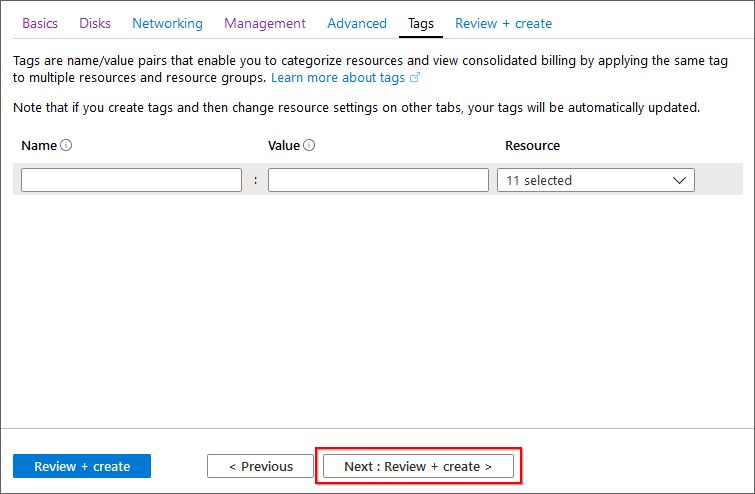Viewport: 755px width, 494px height.
Task: Go back with the Previous button
Action: point(260,466)
